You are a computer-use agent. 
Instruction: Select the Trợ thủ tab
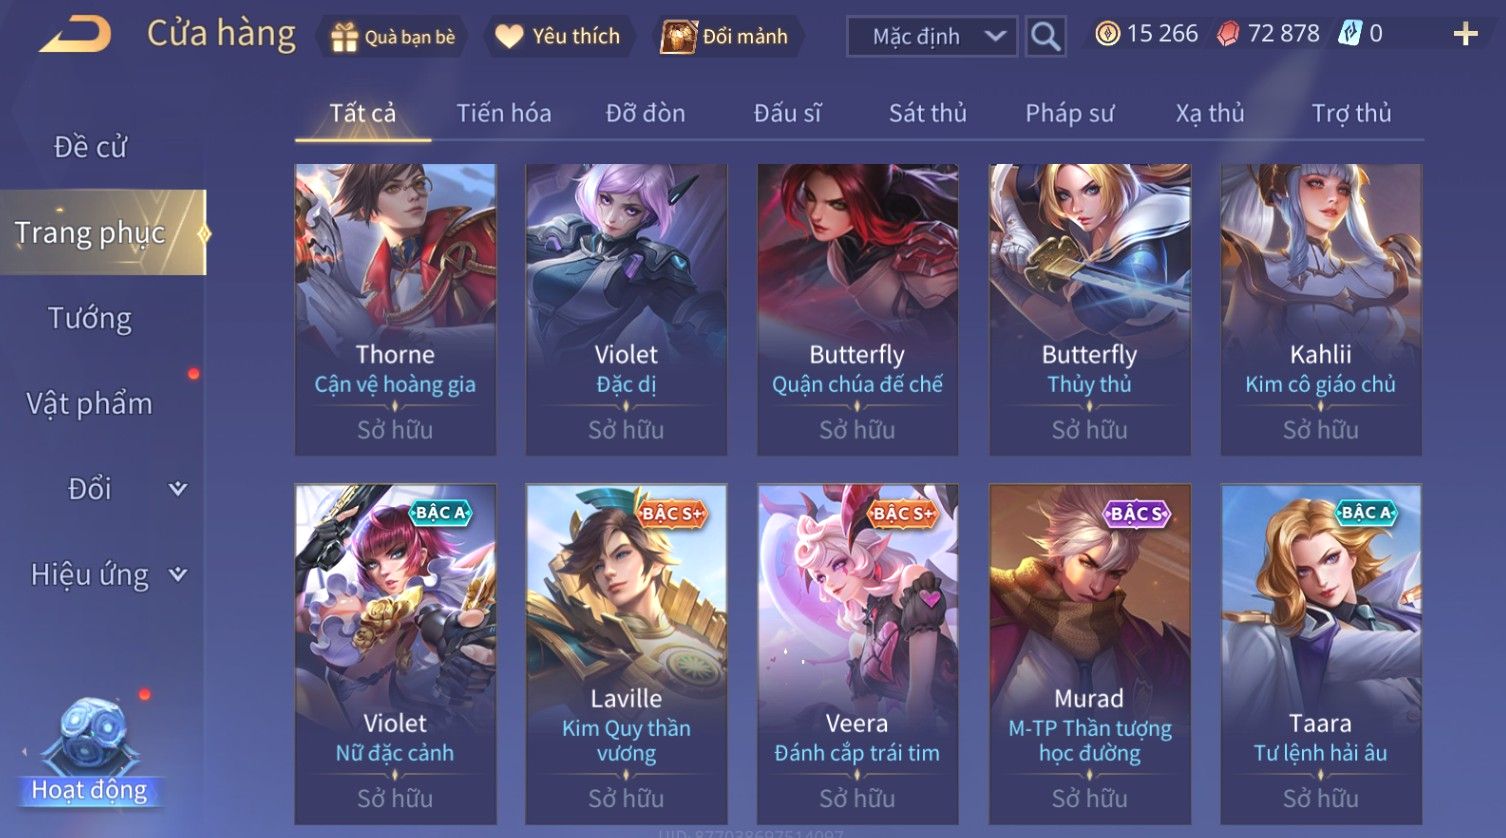point(1351,114)
